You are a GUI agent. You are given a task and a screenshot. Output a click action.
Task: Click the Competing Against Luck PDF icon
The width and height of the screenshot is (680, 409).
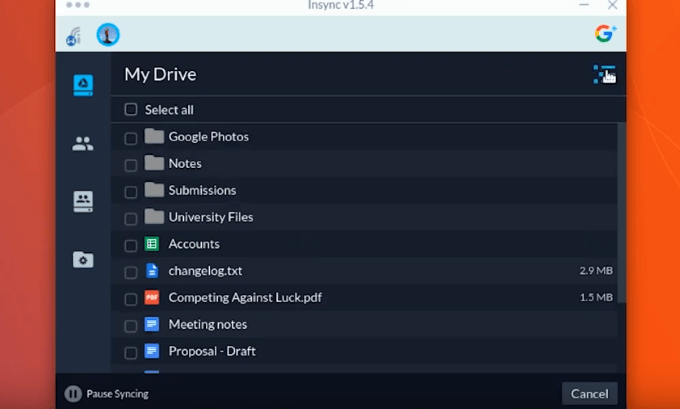(152, 298)
